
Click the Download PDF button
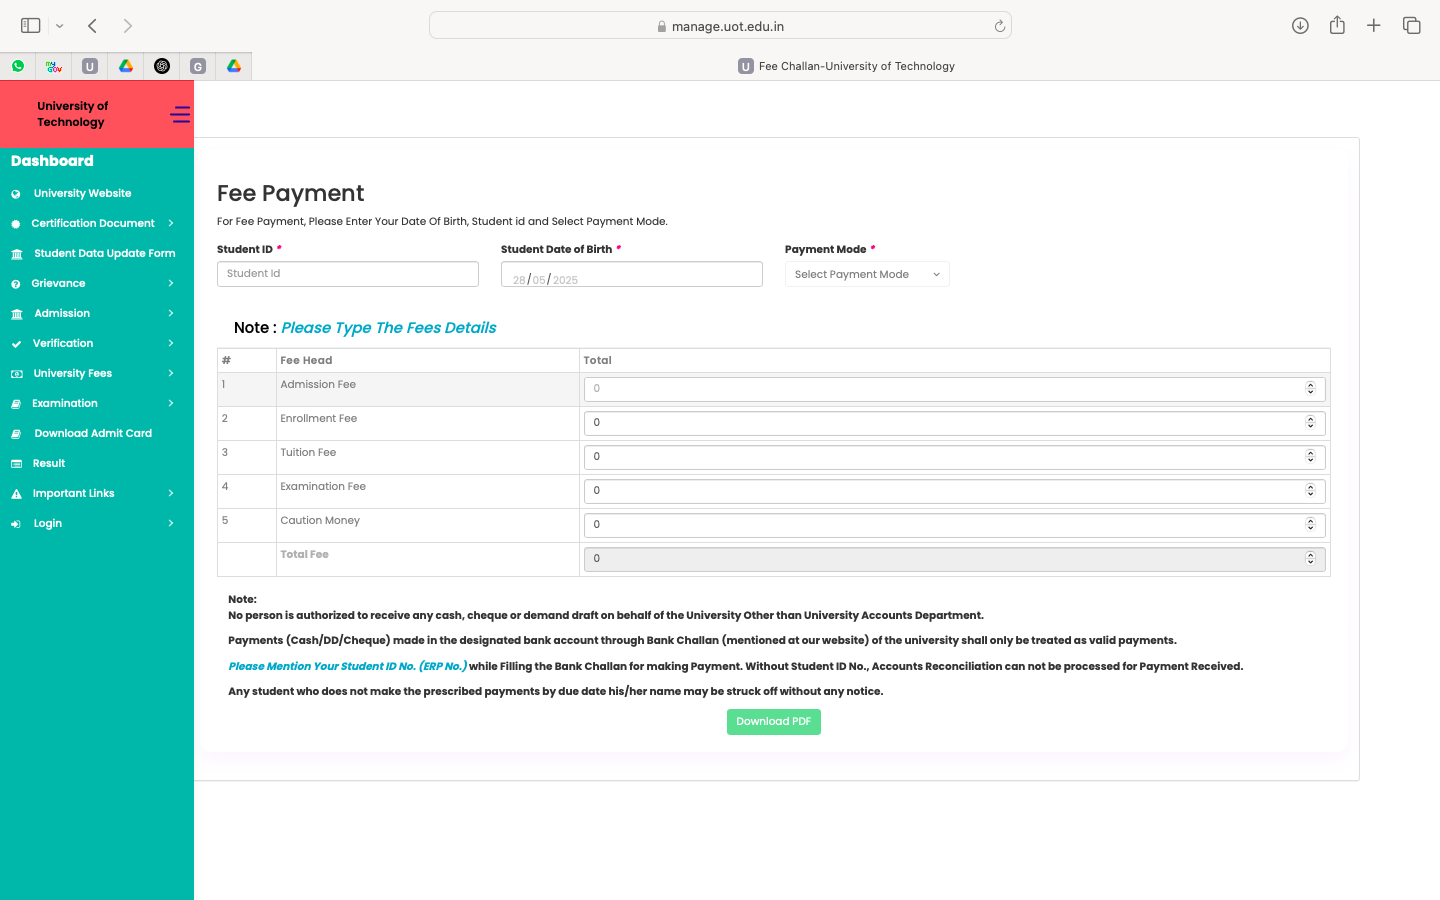pos(773,722)
